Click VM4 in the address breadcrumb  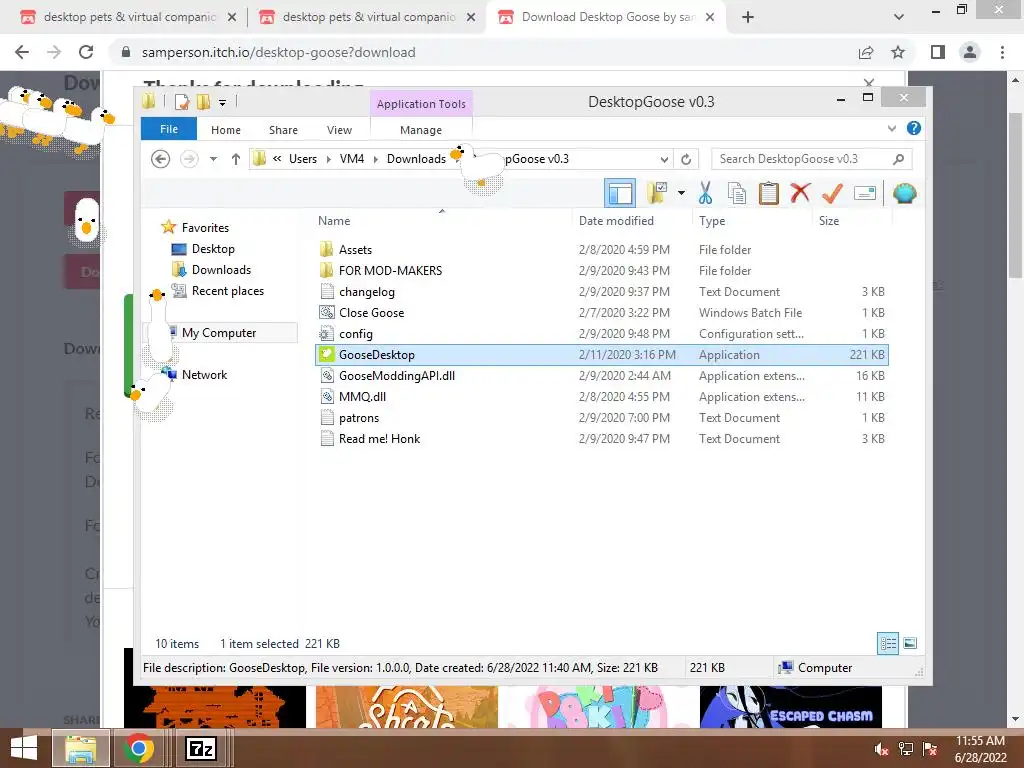[351, 159]
